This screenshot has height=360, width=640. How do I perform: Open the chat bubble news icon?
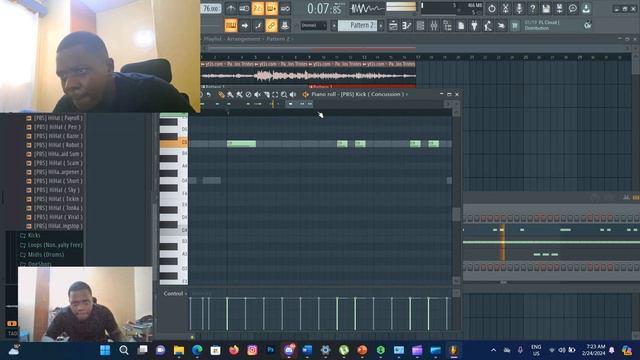coord(573,9)
